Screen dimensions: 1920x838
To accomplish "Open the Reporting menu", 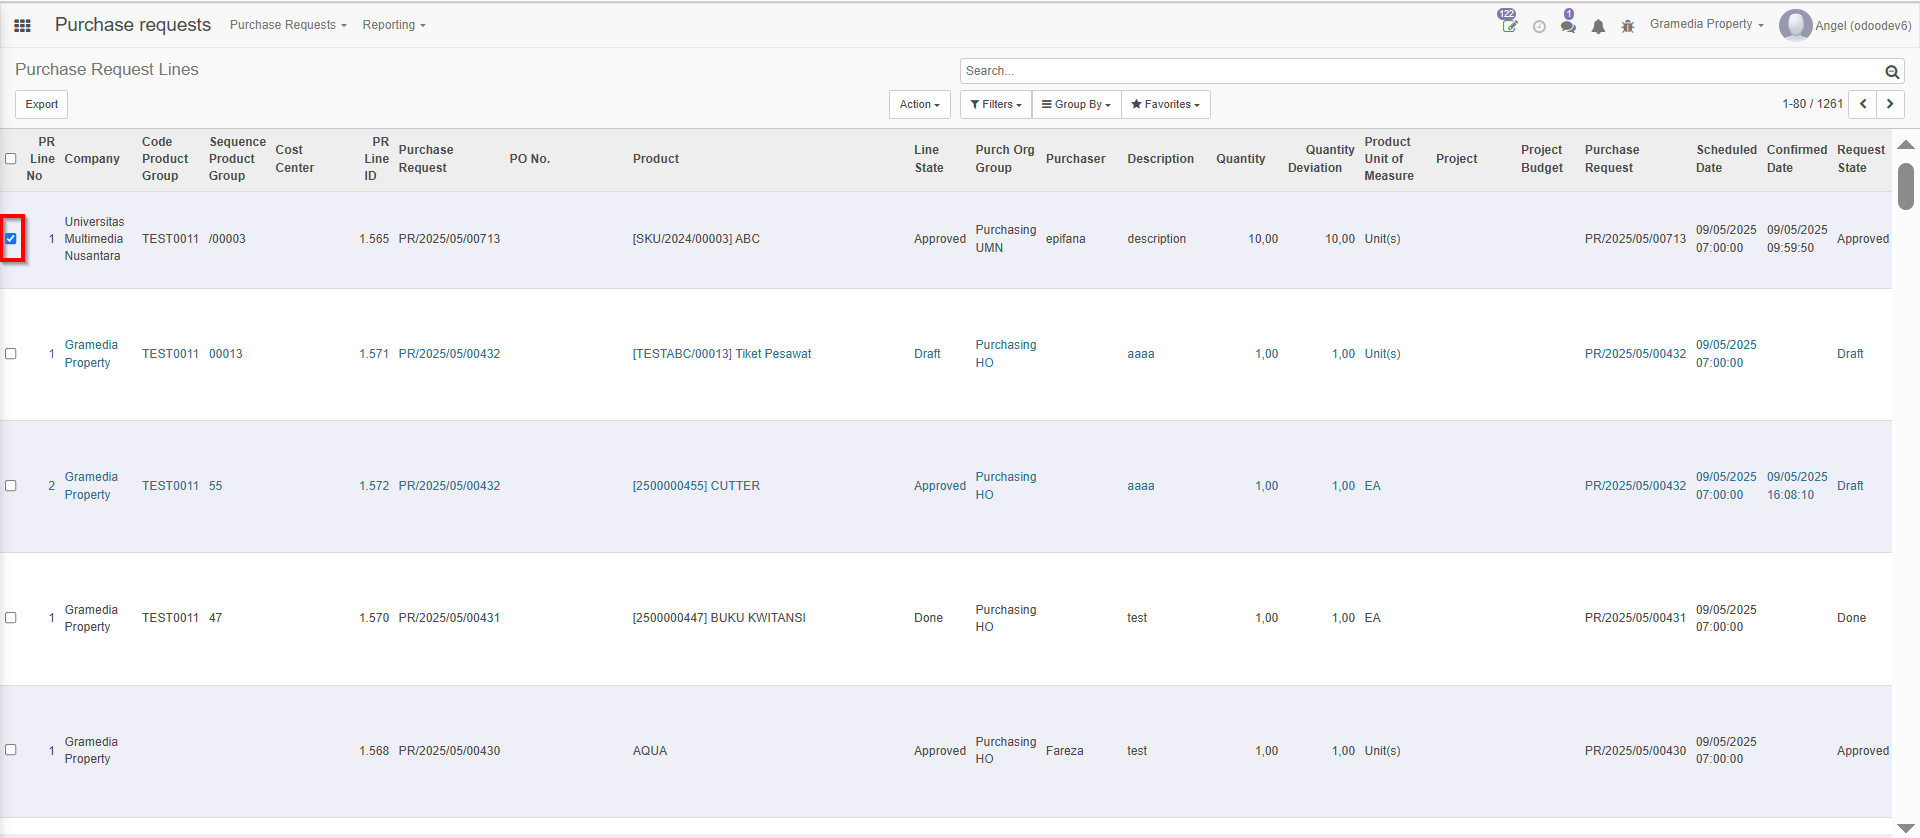I will point(394,25).
